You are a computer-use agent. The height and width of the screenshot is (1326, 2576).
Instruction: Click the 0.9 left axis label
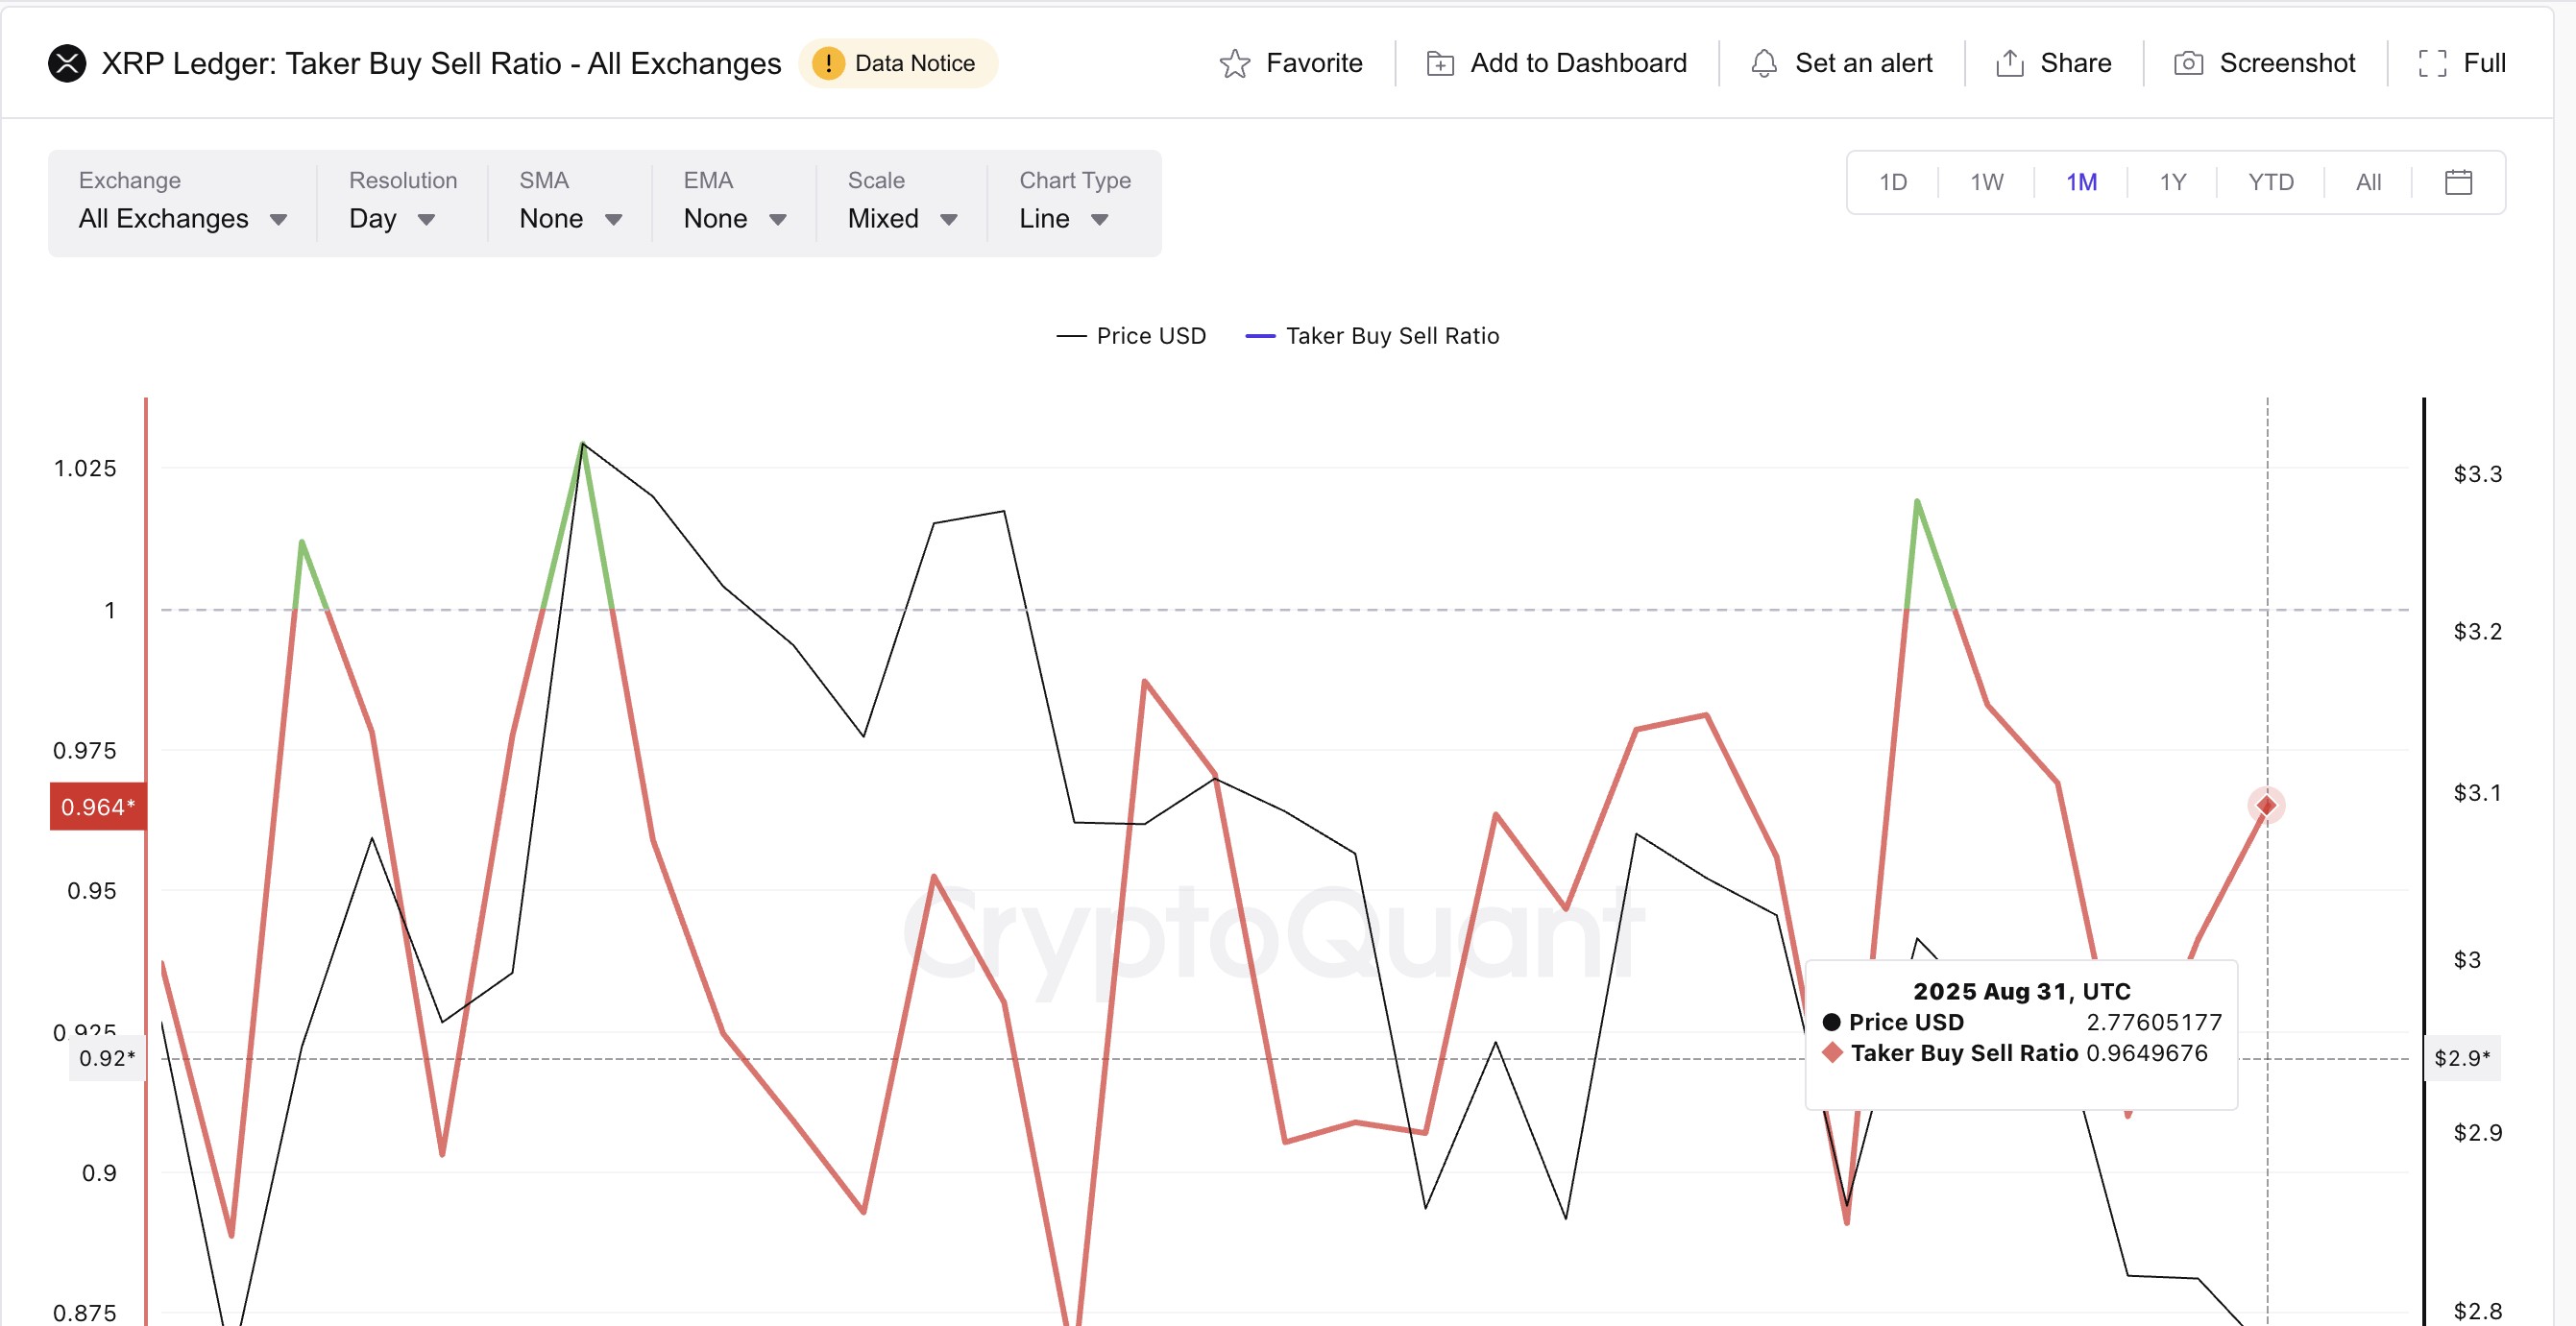click(99, 1173)
